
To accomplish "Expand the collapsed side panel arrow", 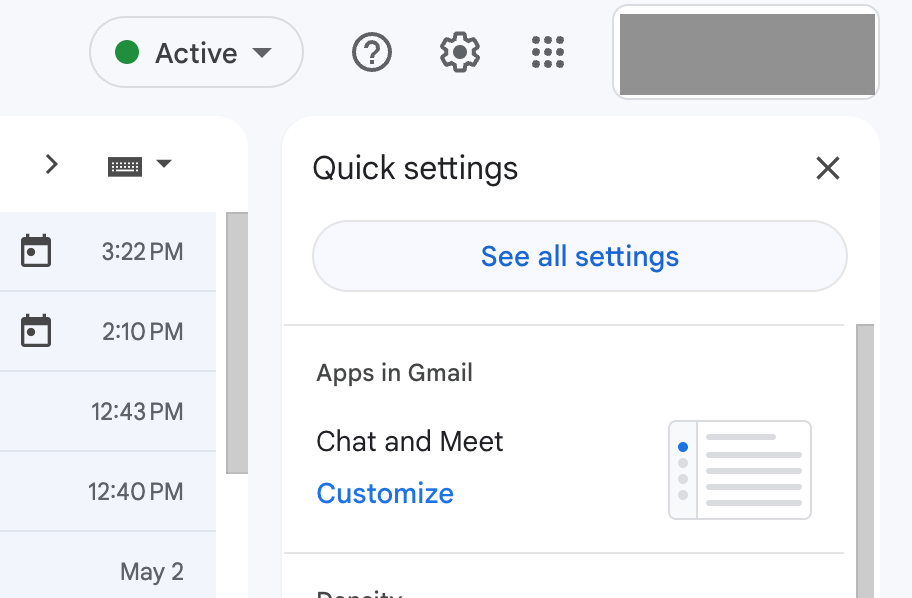I will click(x=52, y=163).
